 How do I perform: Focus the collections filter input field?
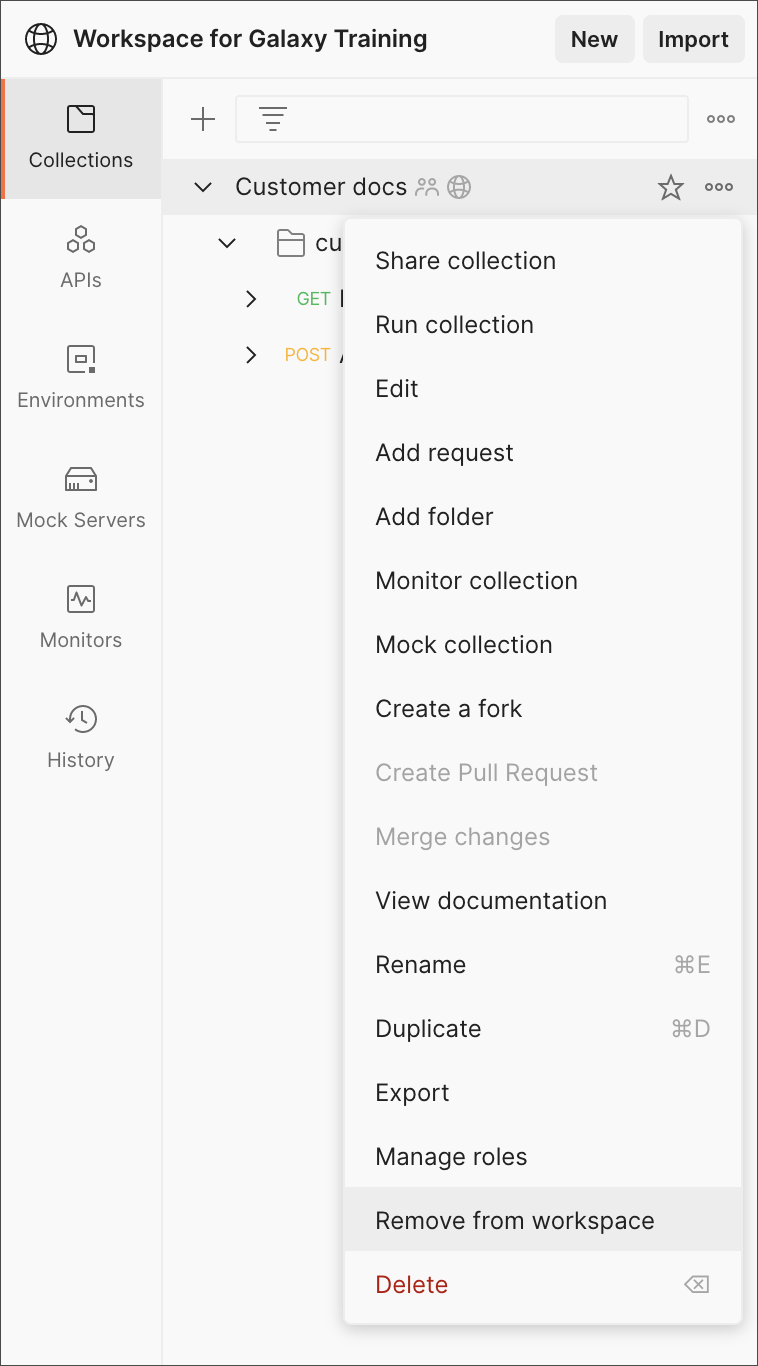pyautogui.click(x=462, y=119)
